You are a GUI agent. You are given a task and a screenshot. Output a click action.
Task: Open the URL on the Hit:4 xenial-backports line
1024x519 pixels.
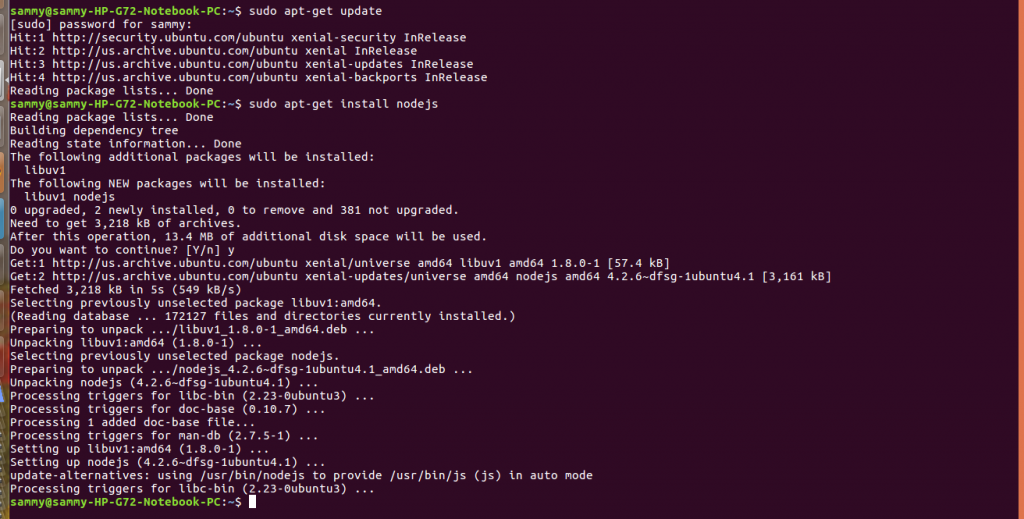click(x=175, y=77)
